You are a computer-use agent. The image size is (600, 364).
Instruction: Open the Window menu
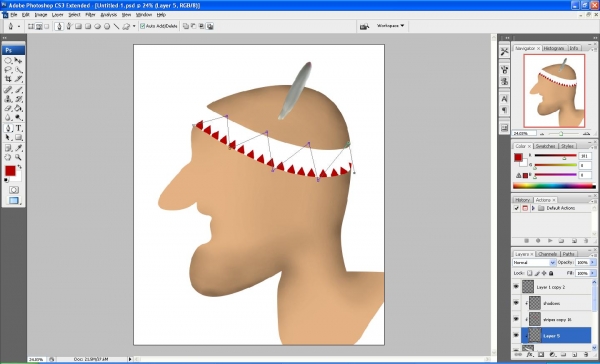pyautogui.click(x=144, y=15)
